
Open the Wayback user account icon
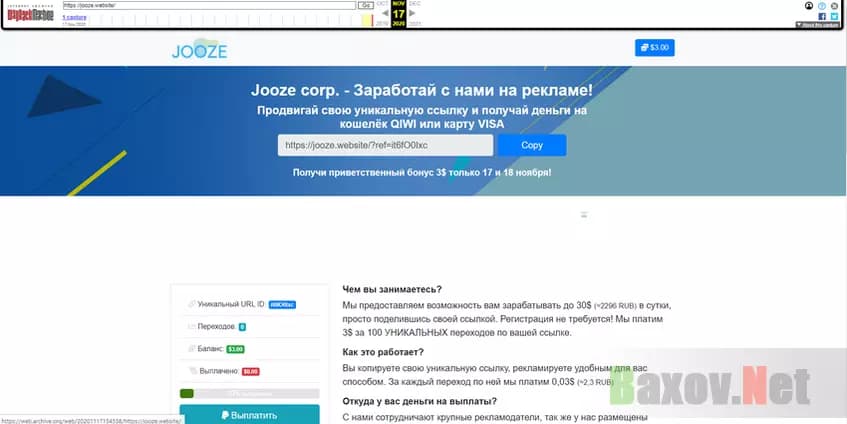click(809, 6)
